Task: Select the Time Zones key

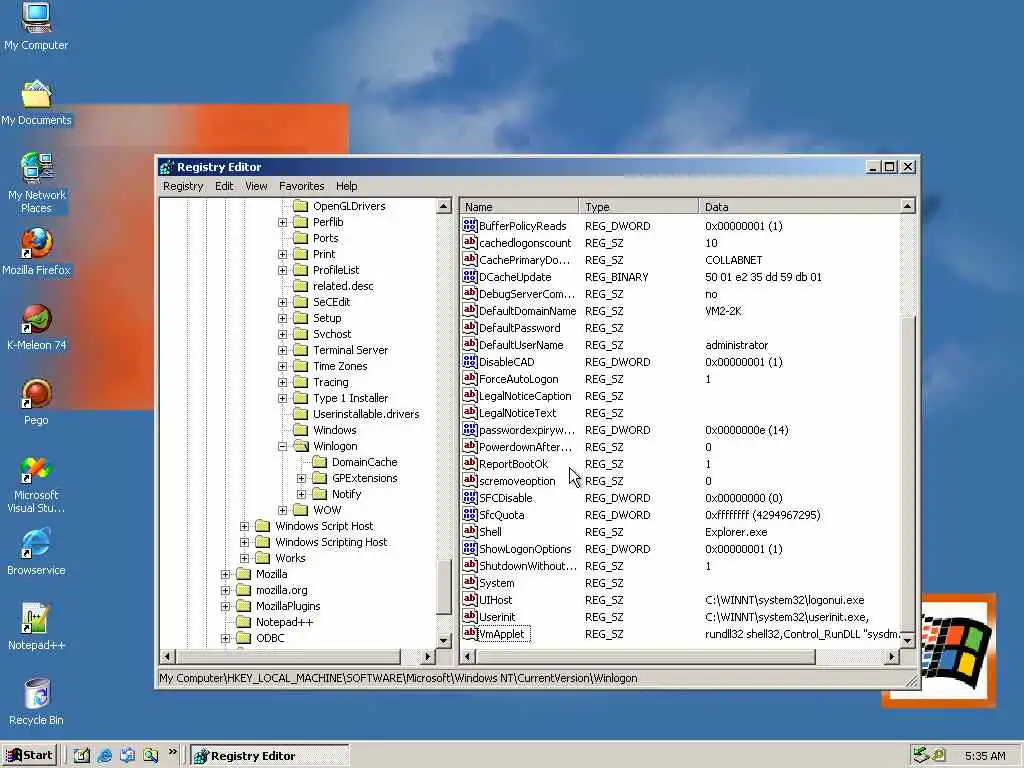Action: [340, 366]
